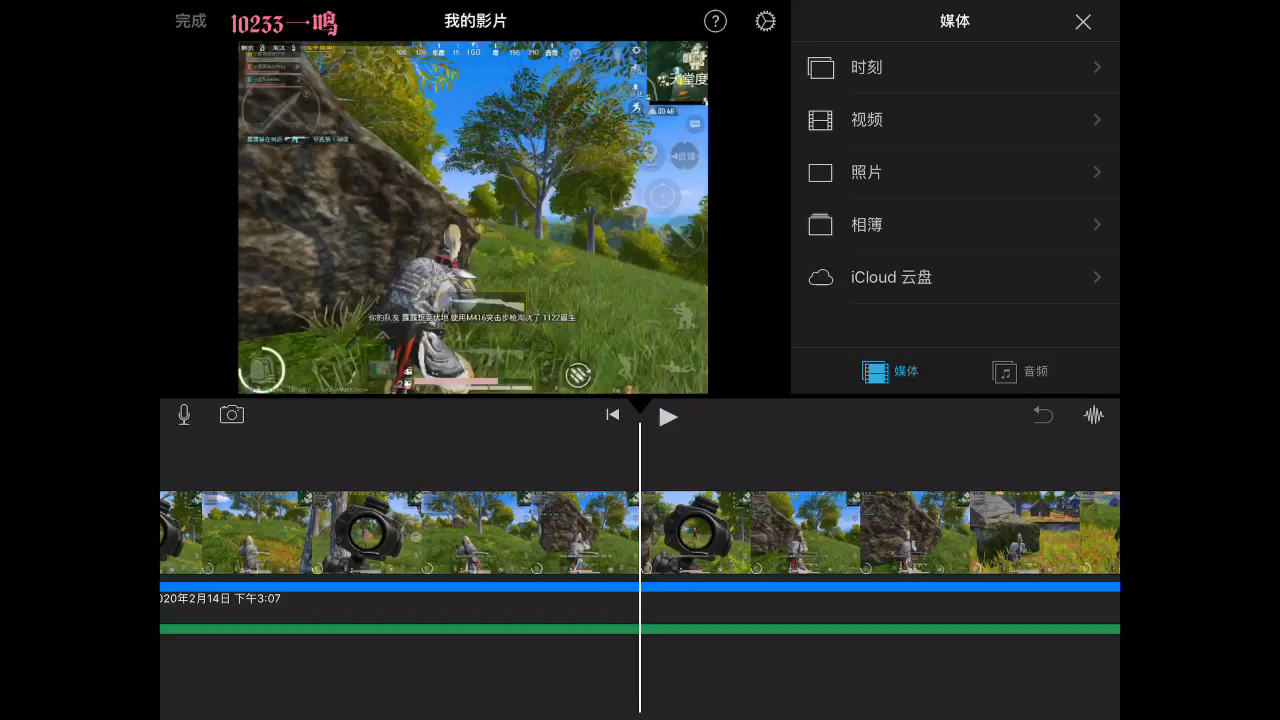Close the 媒体 panel with X
This screenshot has width=1280, height=720.
(1083, 22)
